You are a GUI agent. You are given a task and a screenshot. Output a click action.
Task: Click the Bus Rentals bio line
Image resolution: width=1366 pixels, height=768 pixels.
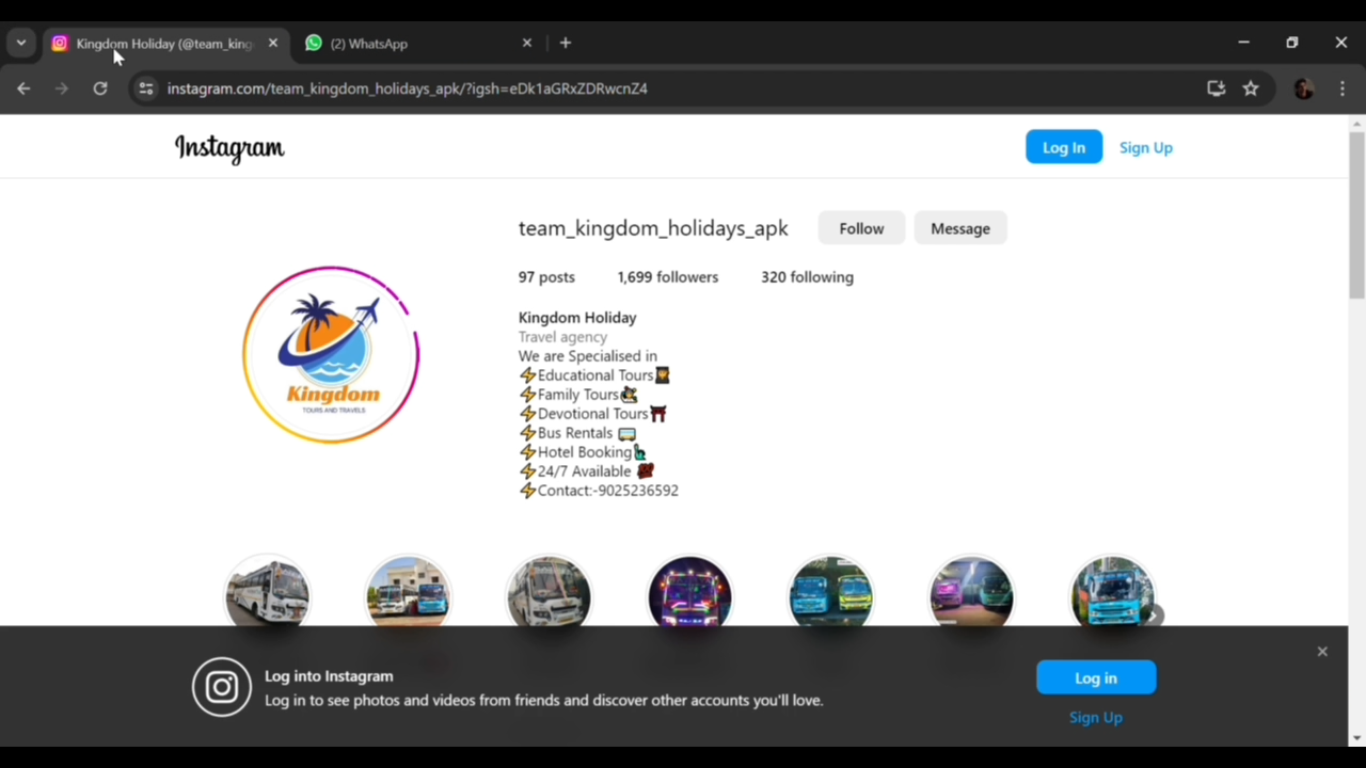click(x=578, y=433)
